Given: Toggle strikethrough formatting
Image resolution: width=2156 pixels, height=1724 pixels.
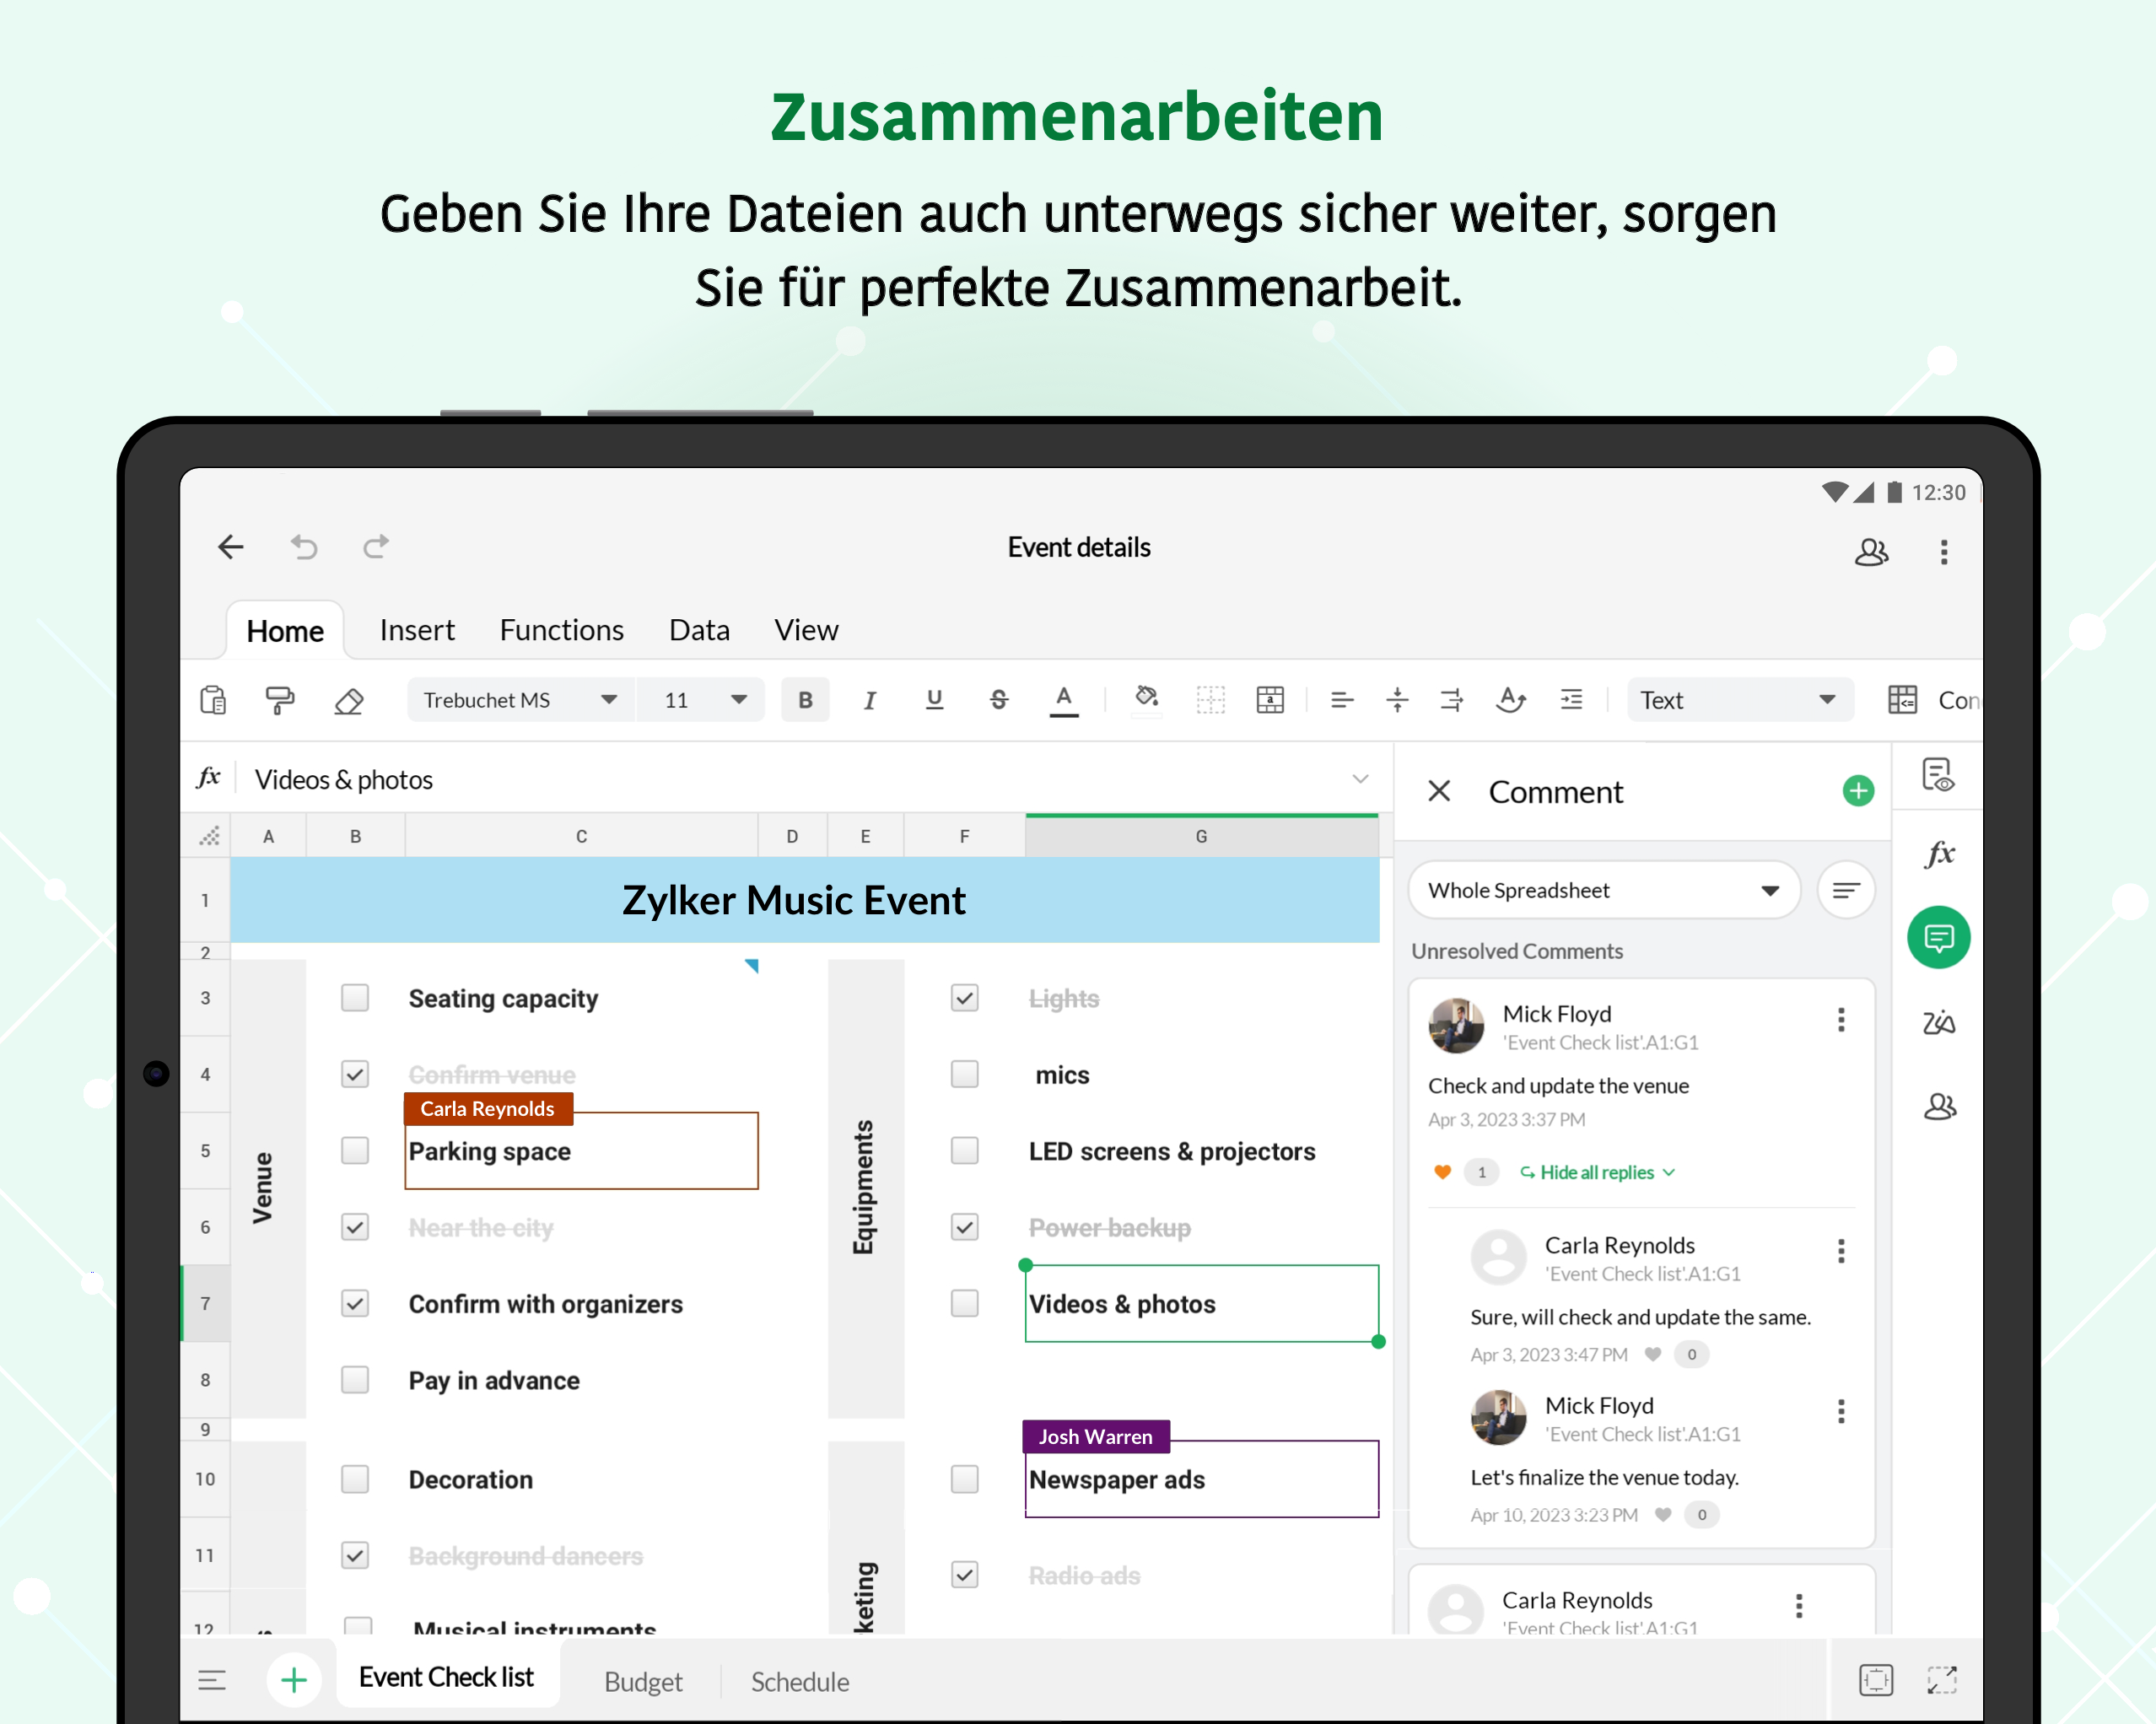Looking at the screenshot, I should coord(998,700).
